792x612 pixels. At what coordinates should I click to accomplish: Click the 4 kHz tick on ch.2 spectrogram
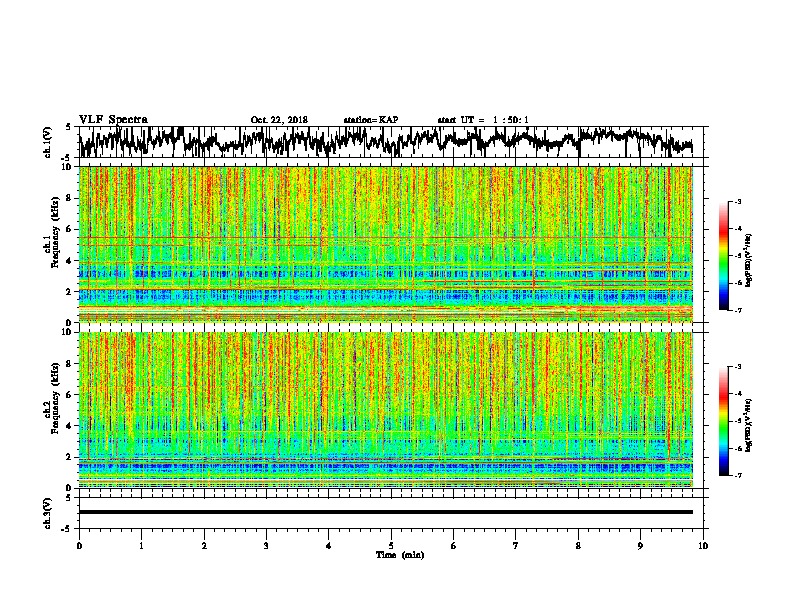(x=69, y=426)
